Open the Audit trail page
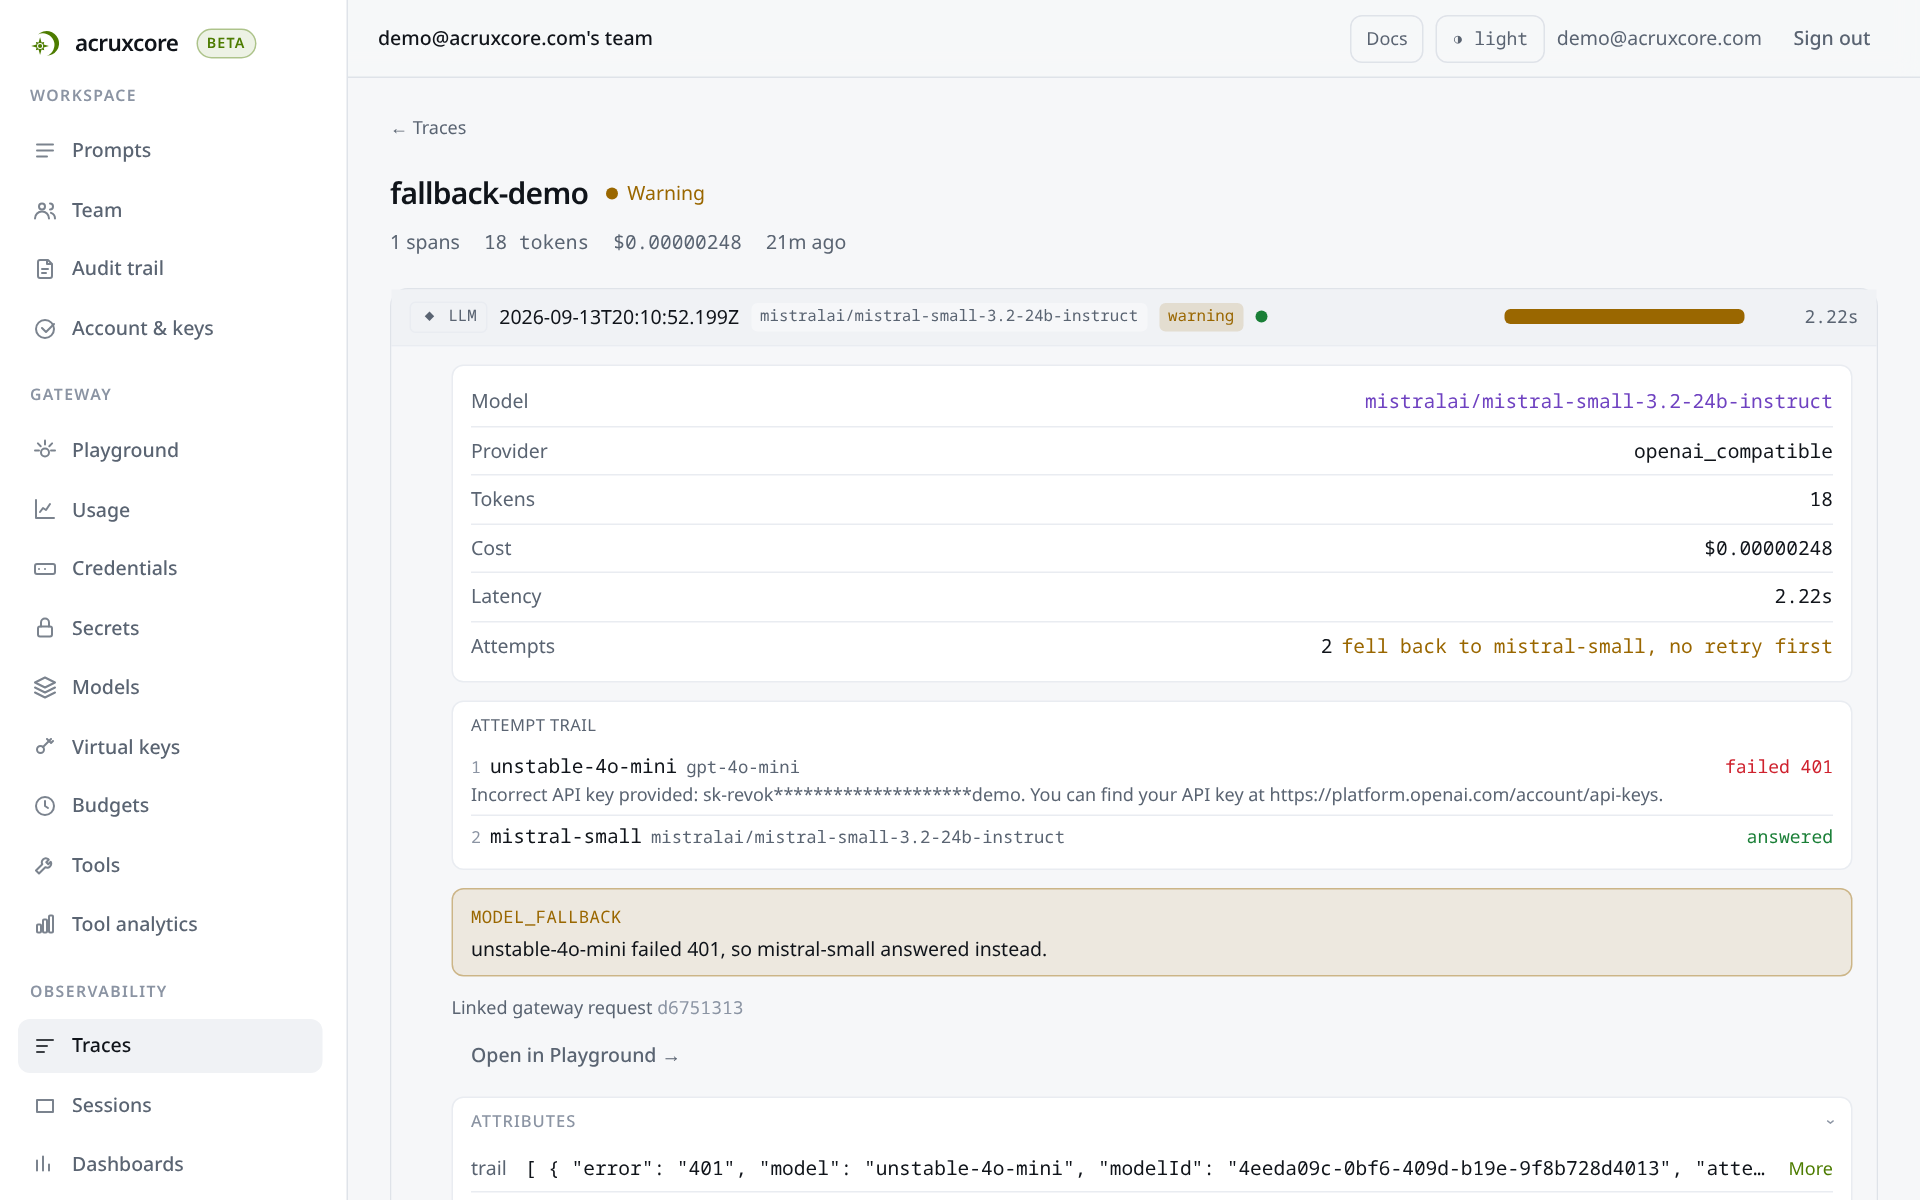1920x1200 pixels. (x=170, y=268)
